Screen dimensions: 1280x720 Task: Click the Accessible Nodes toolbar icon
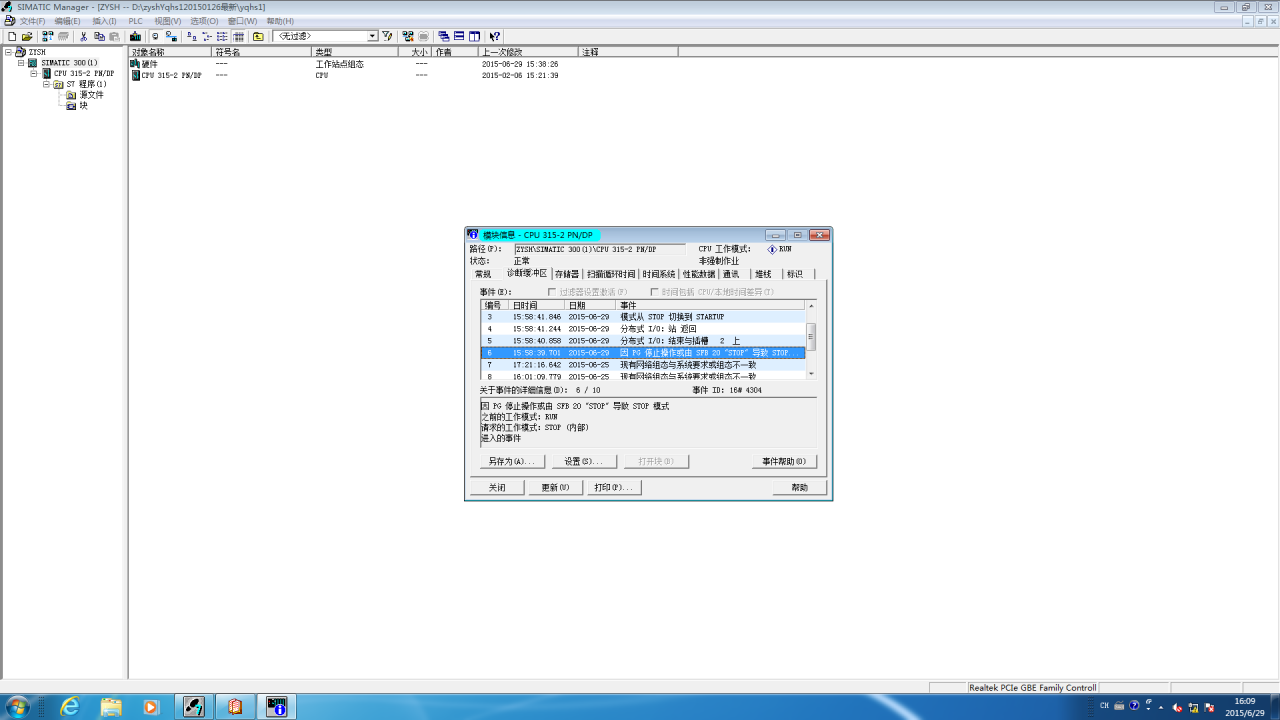(48, 36)
